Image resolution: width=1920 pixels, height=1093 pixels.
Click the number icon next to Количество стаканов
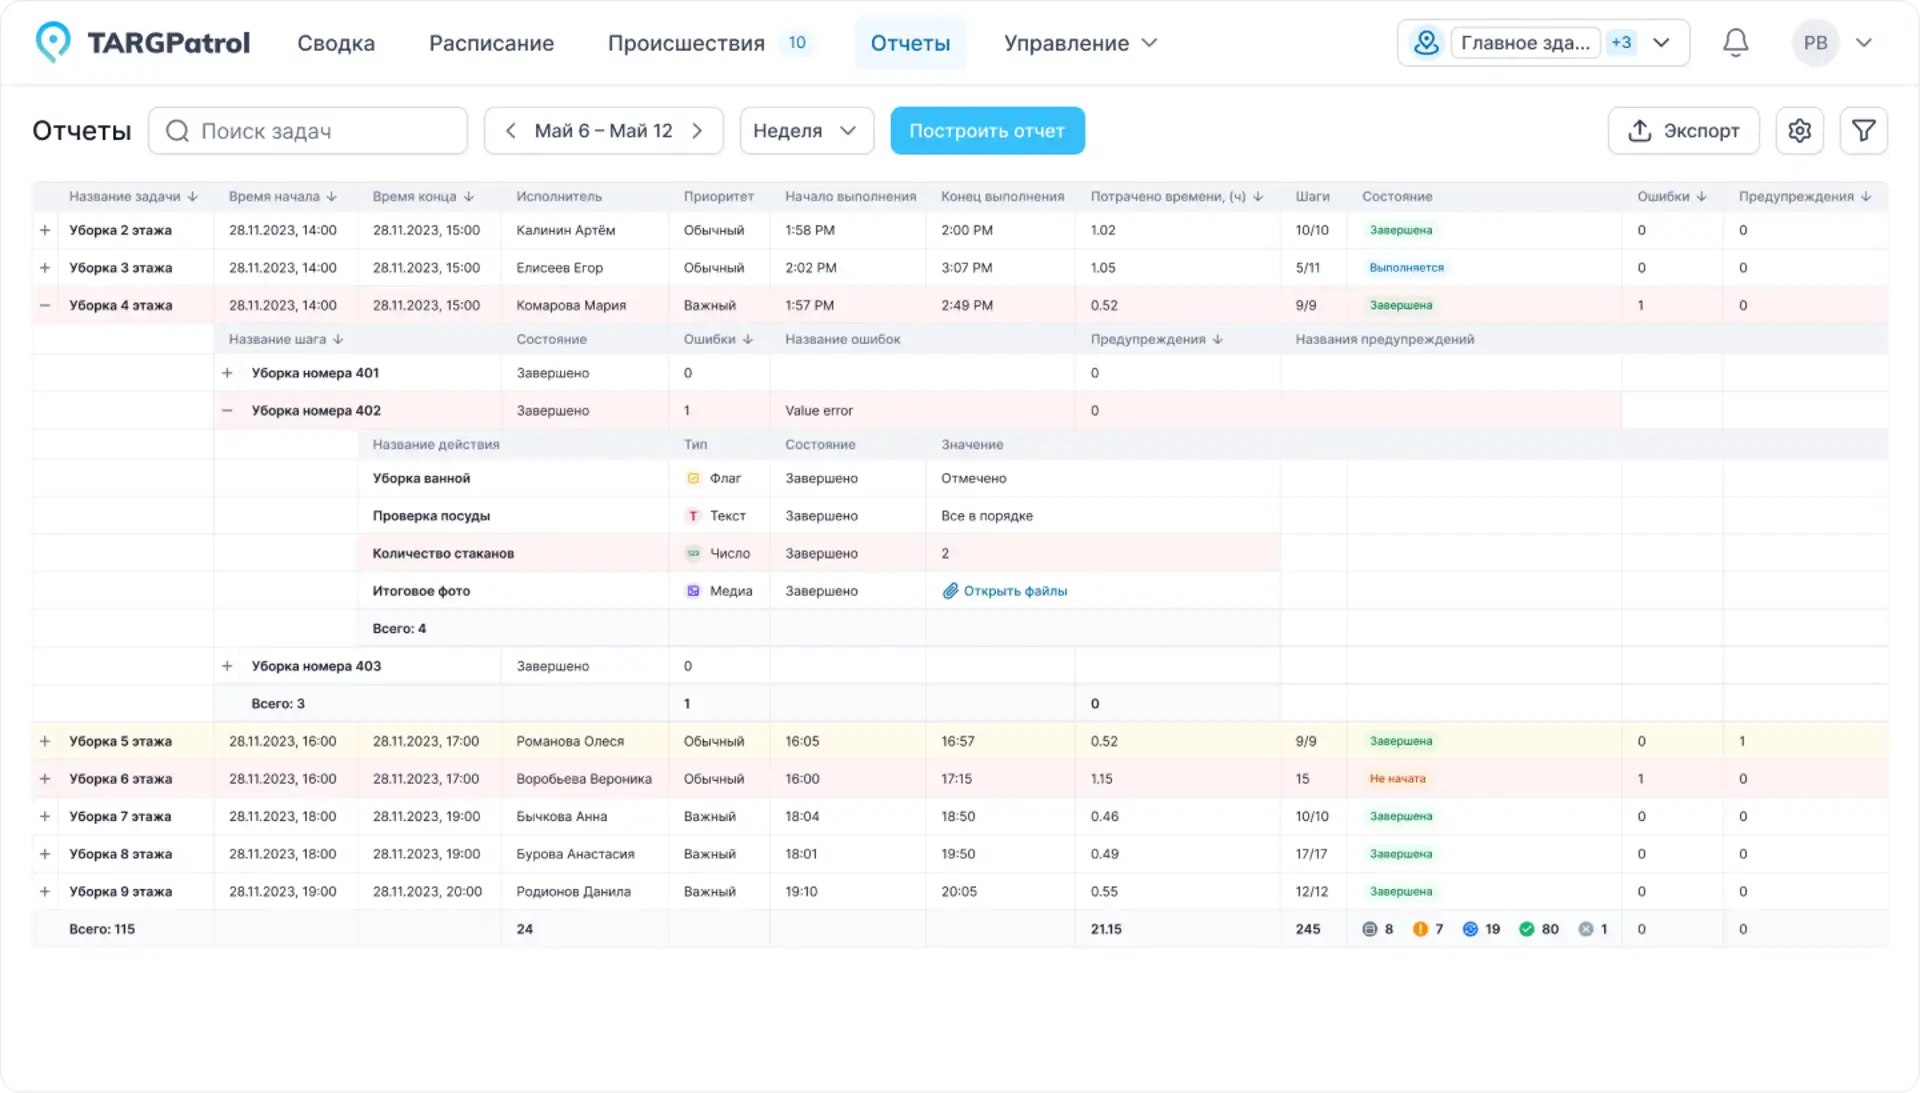693,552
